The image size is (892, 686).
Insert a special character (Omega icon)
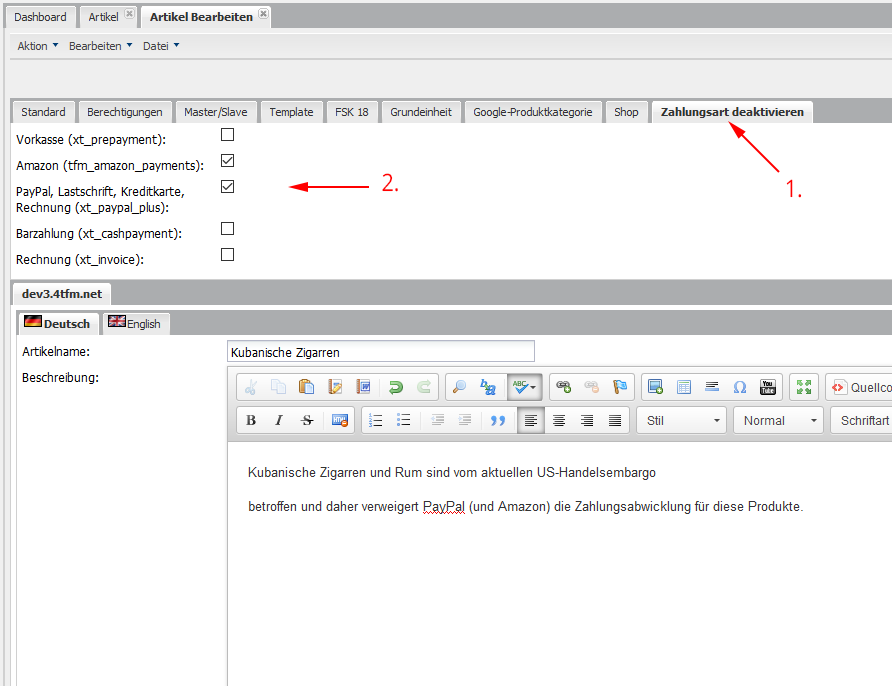pyautogui.click(x=740, y=387)
